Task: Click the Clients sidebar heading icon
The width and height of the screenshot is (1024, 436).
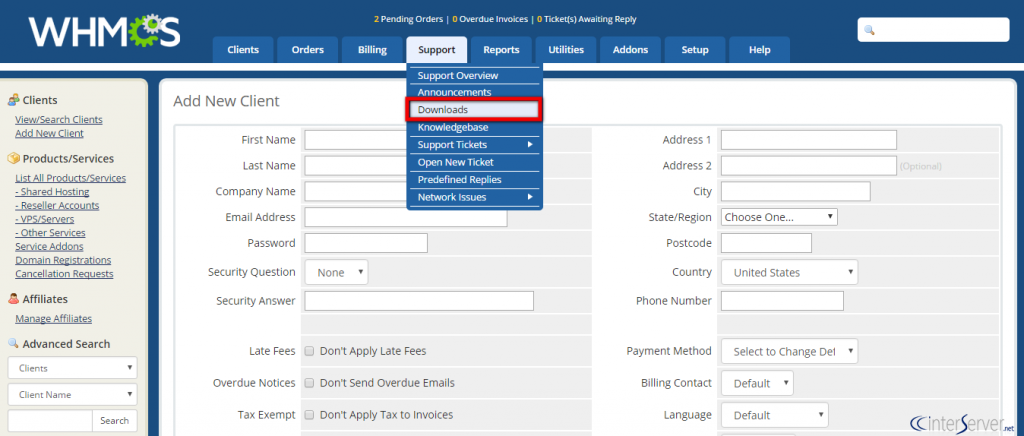Action: point(13,100)
